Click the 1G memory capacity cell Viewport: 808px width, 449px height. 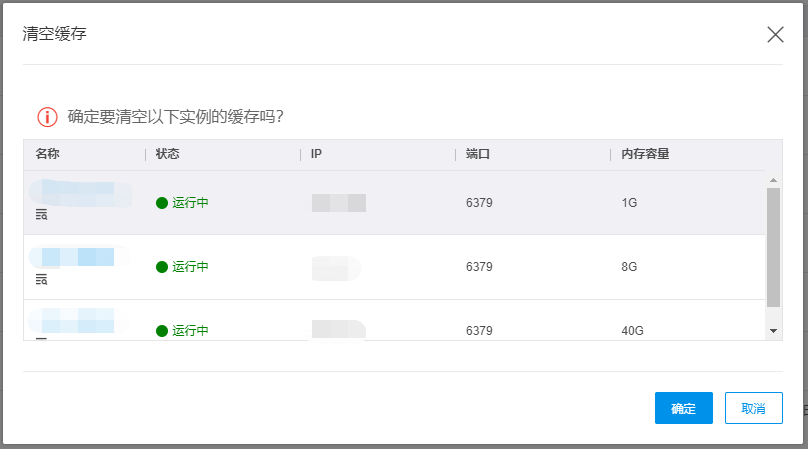(x=629, y=203)
